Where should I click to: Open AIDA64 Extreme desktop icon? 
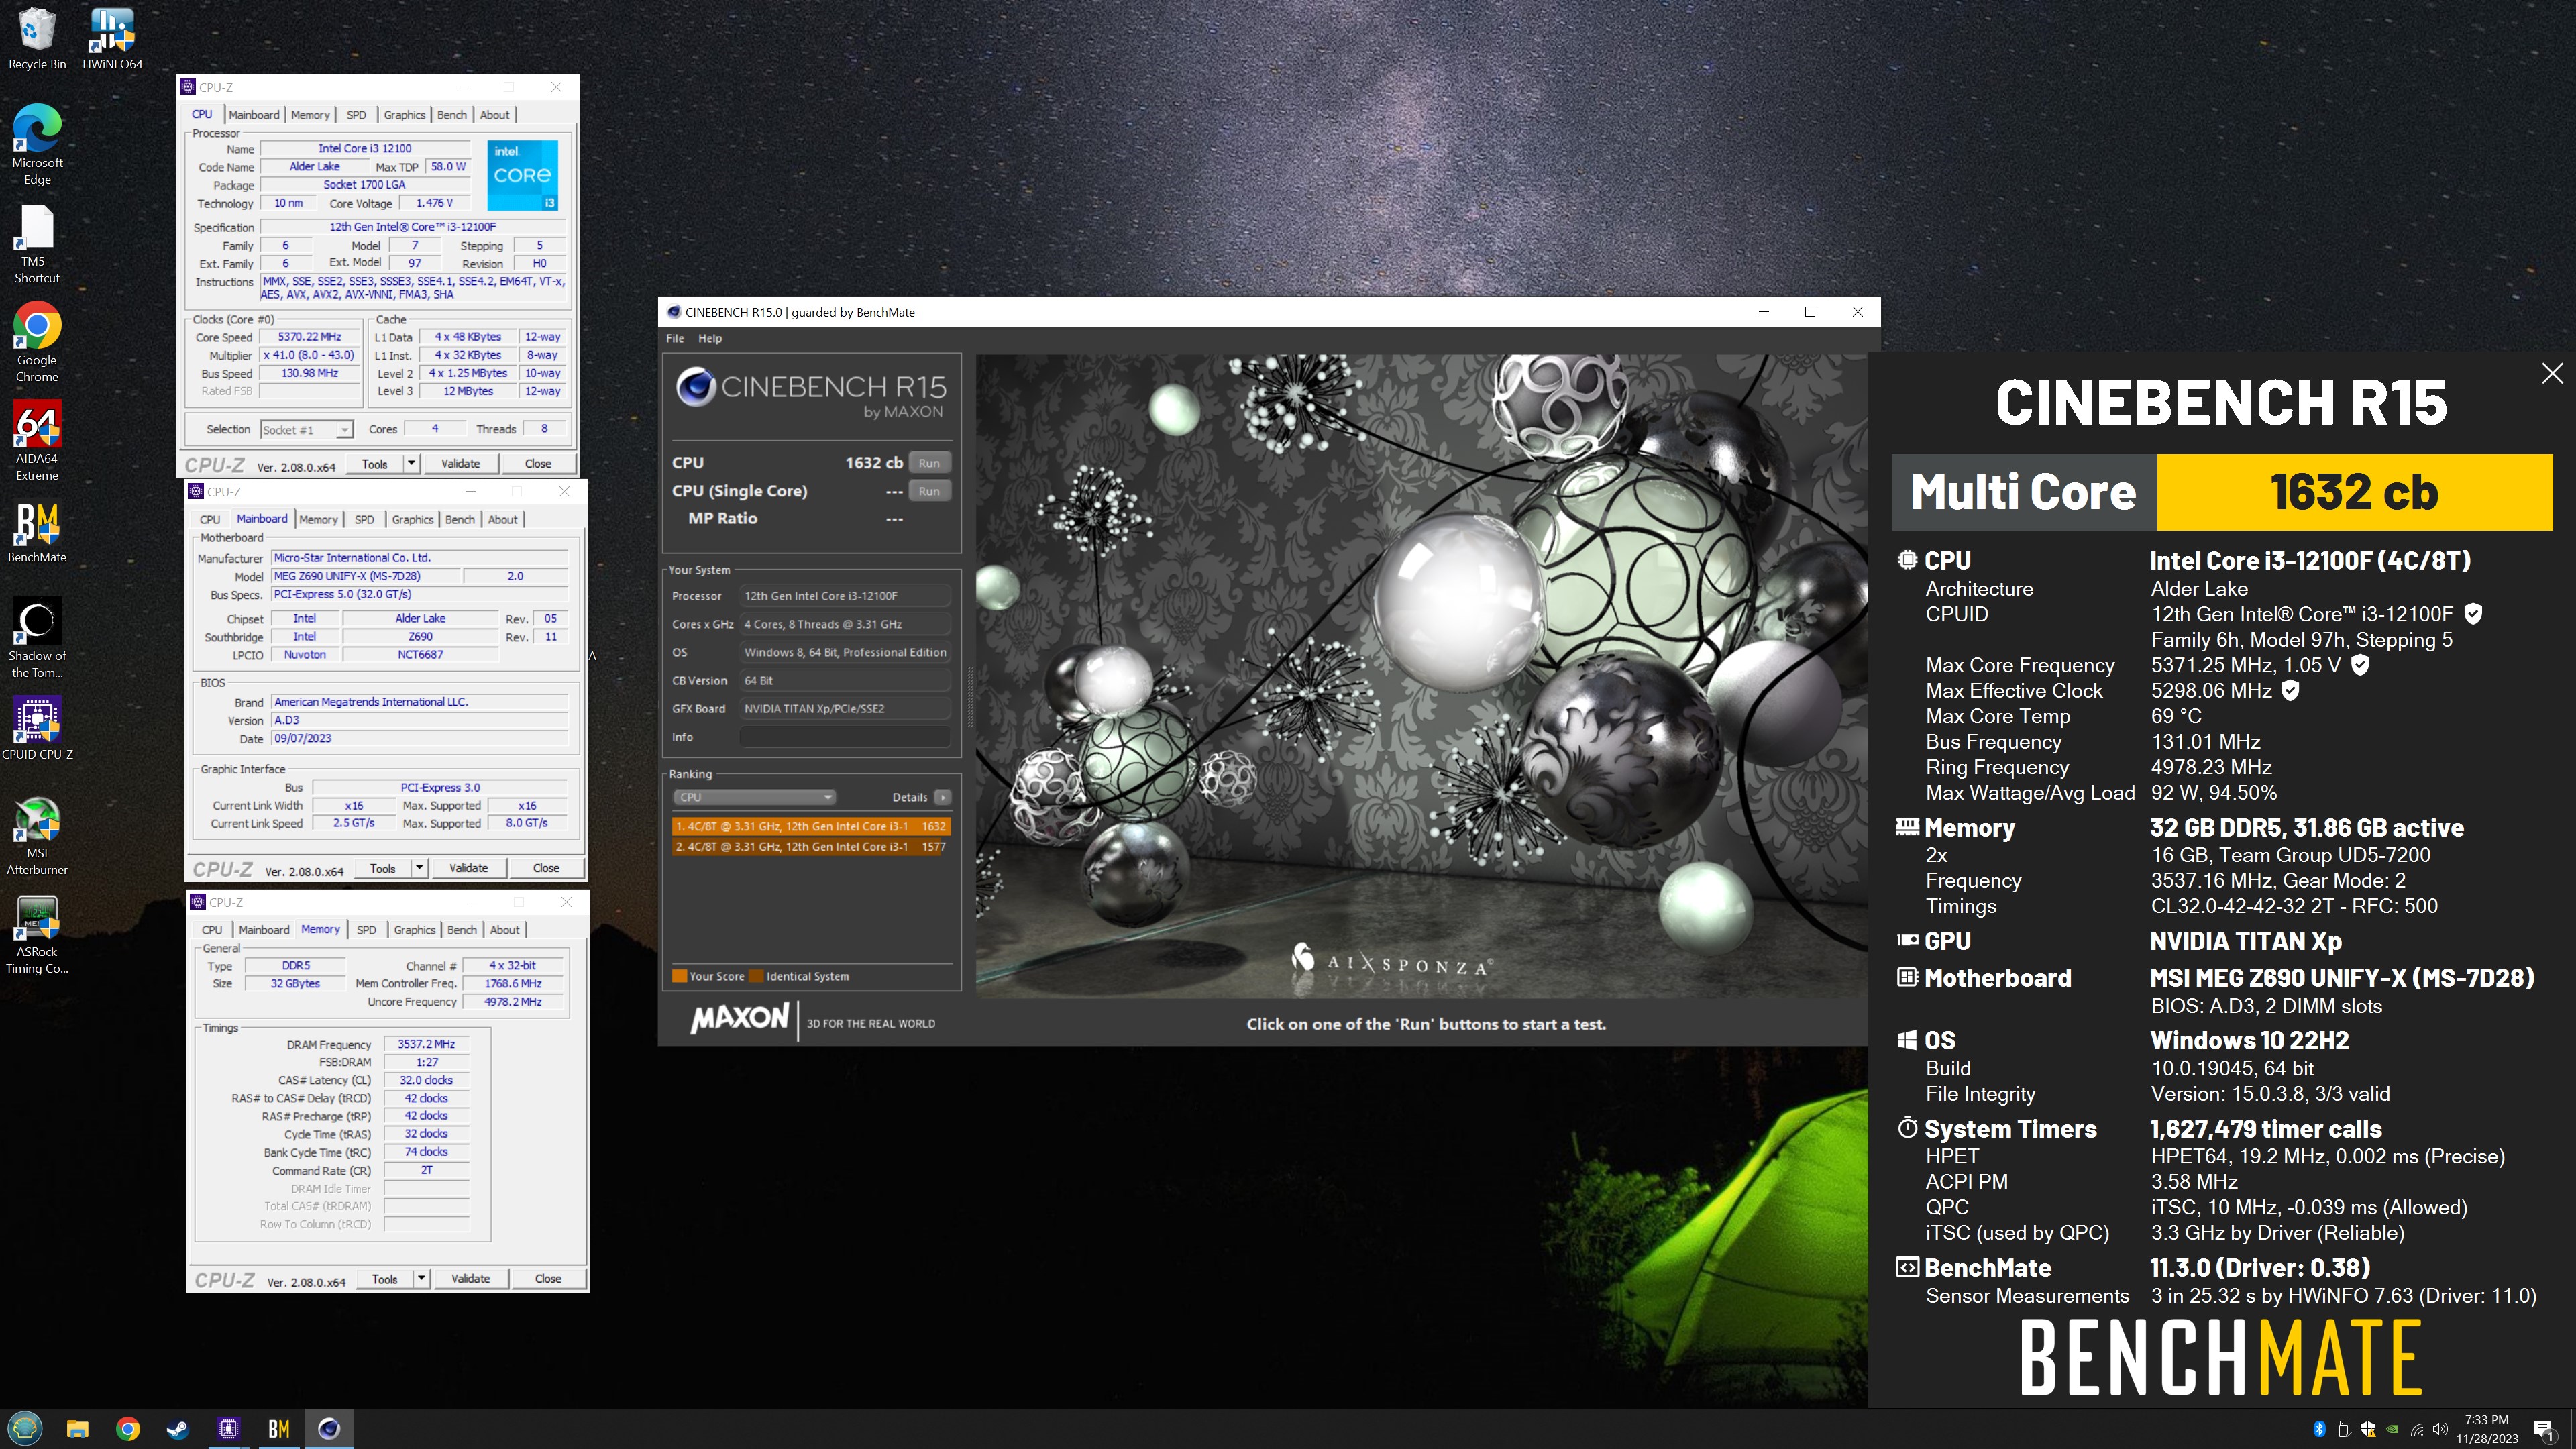point(37,441)
